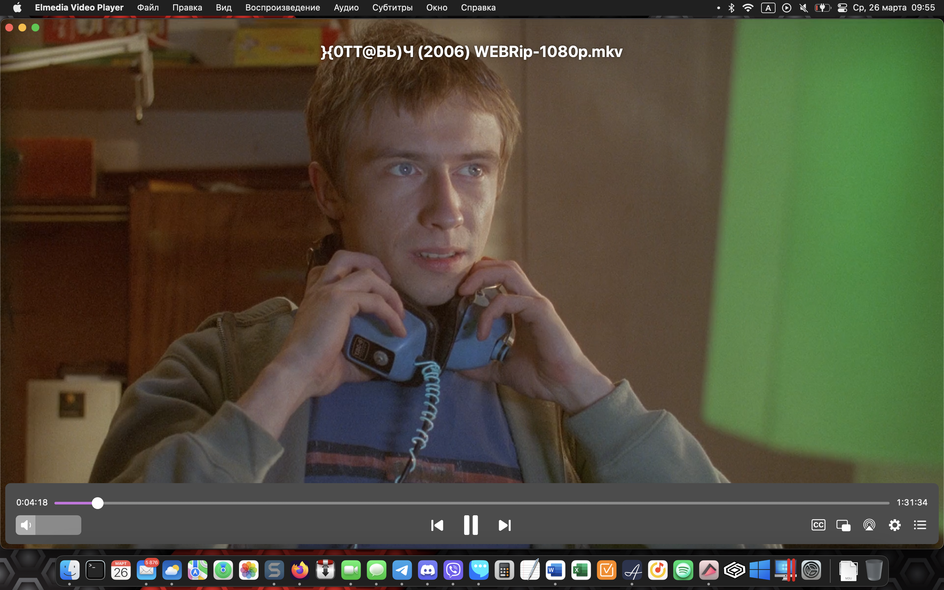The height and width of the screenshot is (590, 944).
Task: Open the subtitles CC menu
Action: pos(818,525)
